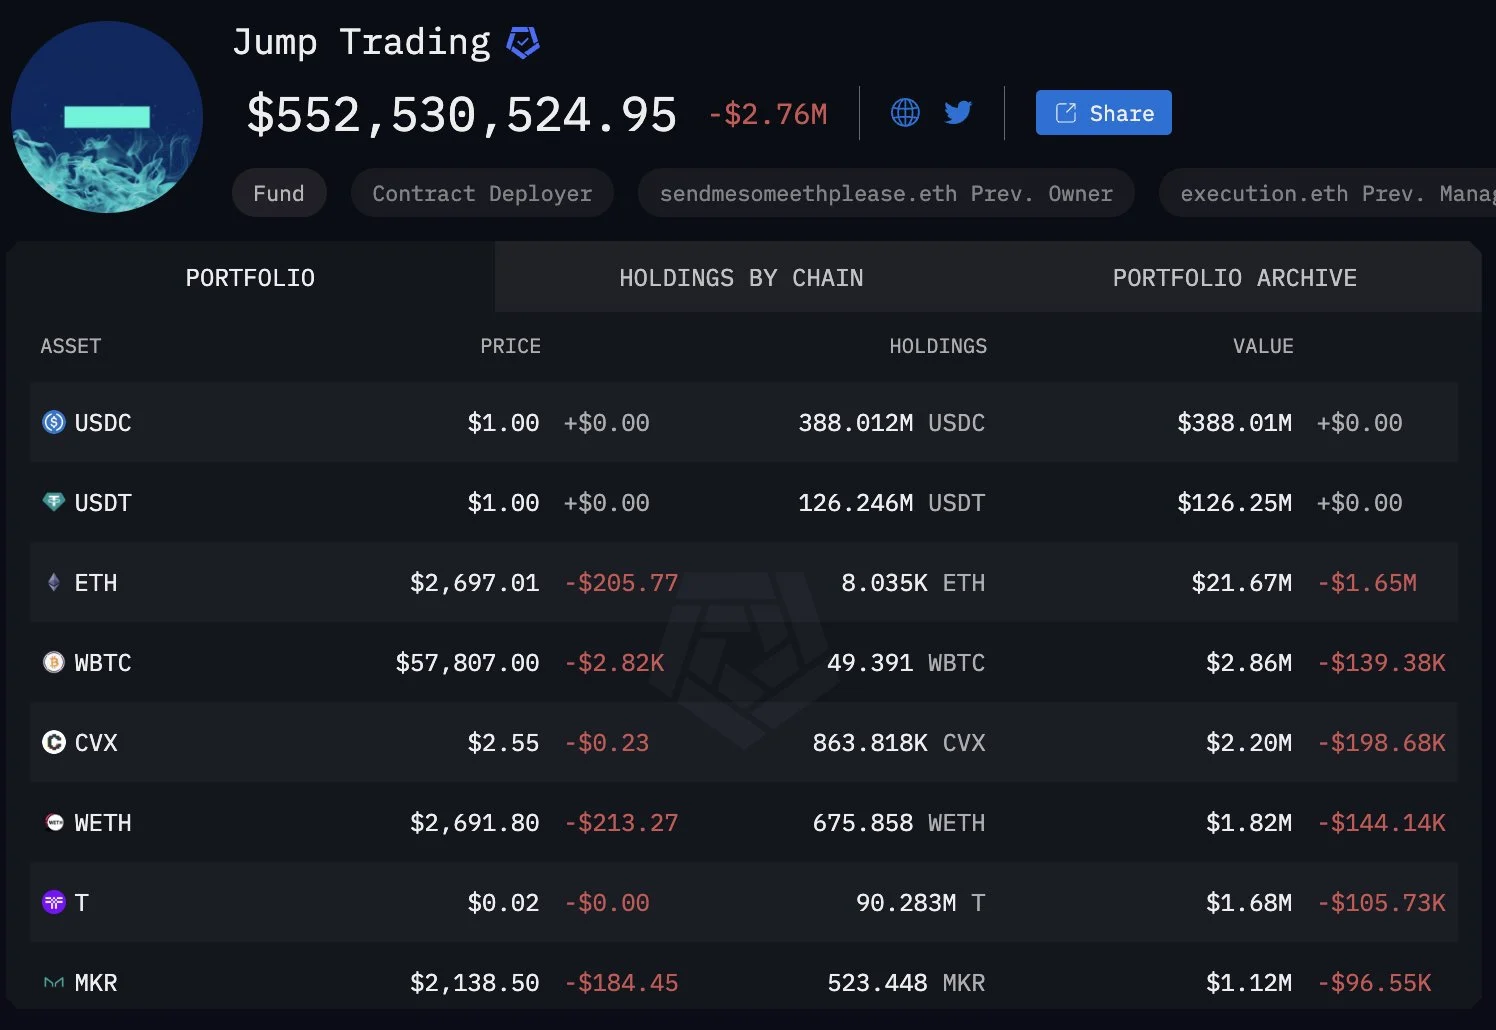Click the WETH token icon
Screen dimensions: 1496x1030
tap(54, 822)
